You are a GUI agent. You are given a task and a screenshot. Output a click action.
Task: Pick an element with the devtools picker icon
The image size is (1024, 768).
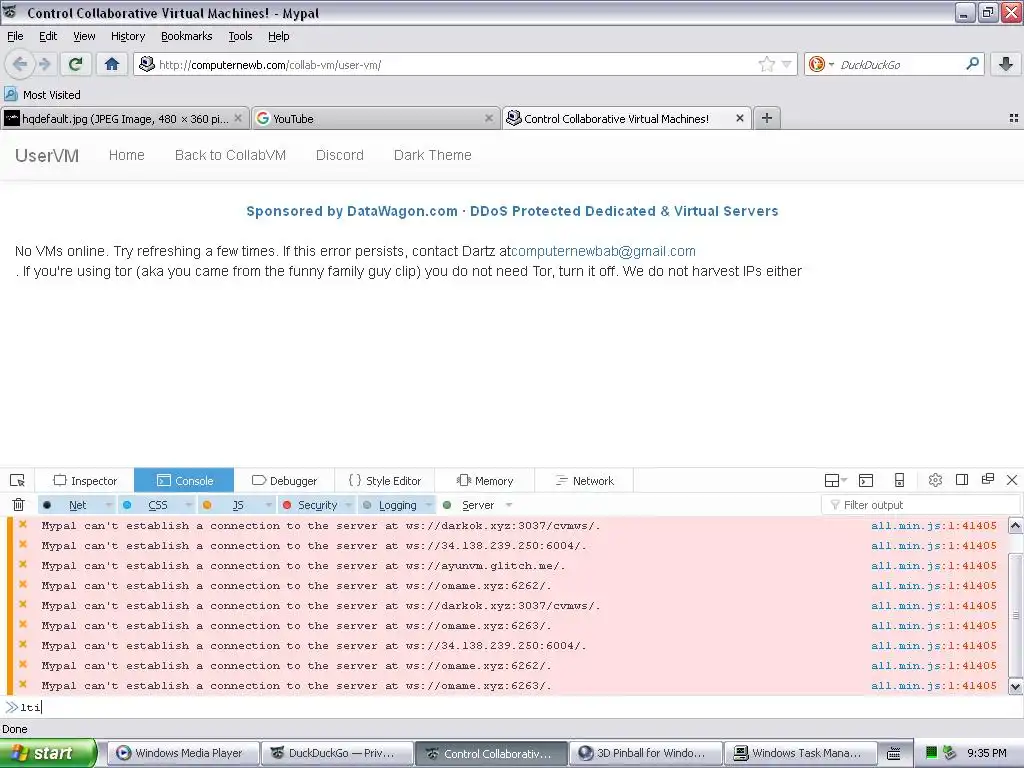point(18,481)
